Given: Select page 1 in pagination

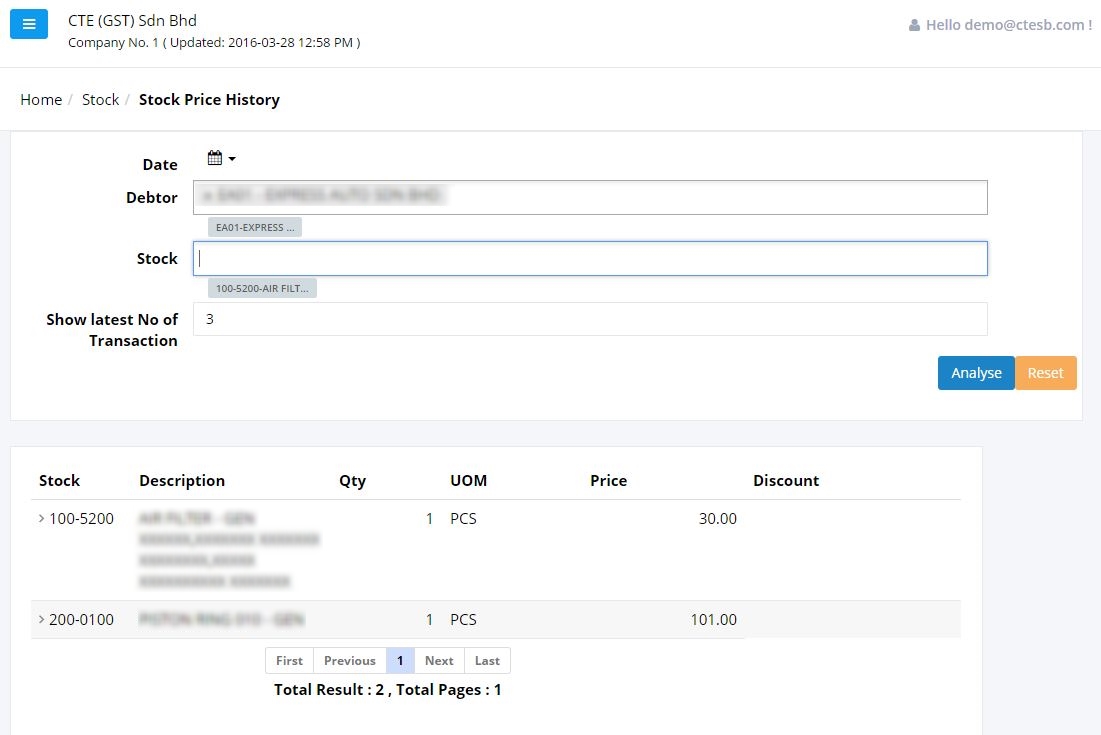Looking at the screenshot, I should pos(400,661).
